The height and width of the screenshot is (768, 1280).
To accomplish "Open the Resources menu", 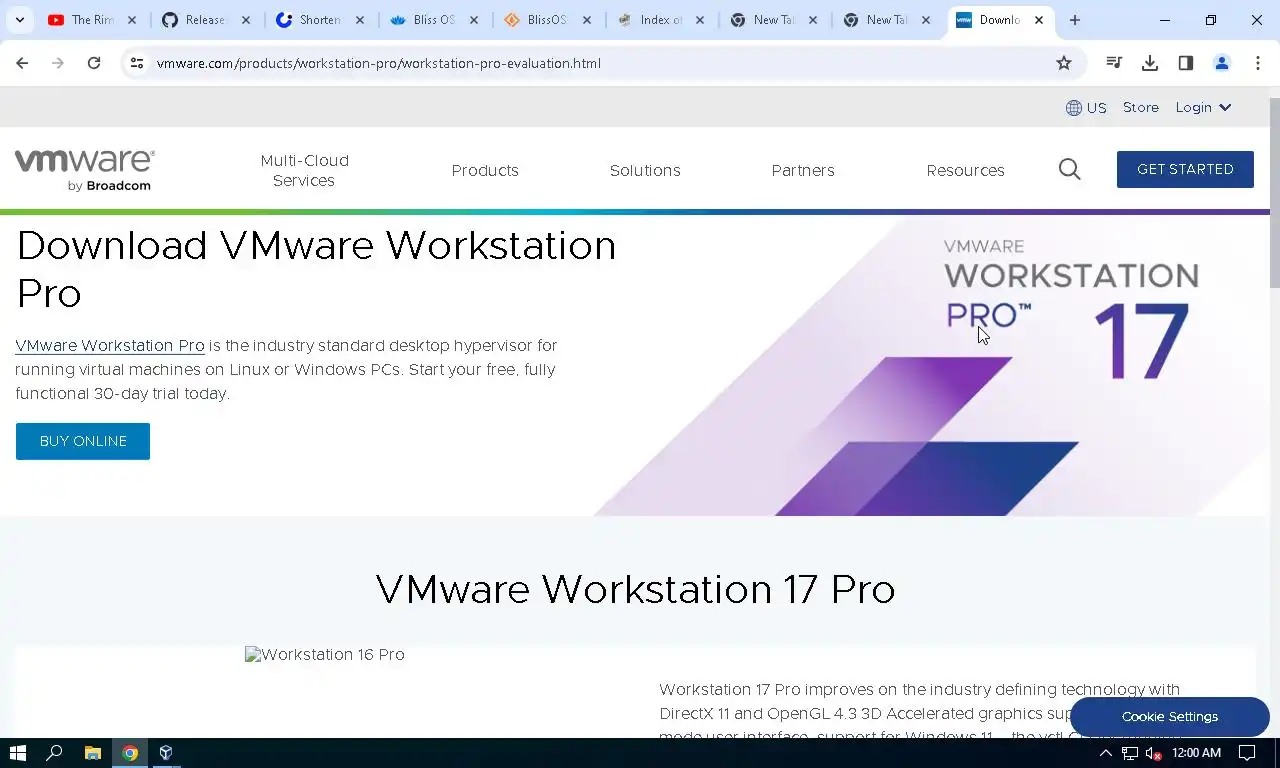I will (x=965, y=170).
